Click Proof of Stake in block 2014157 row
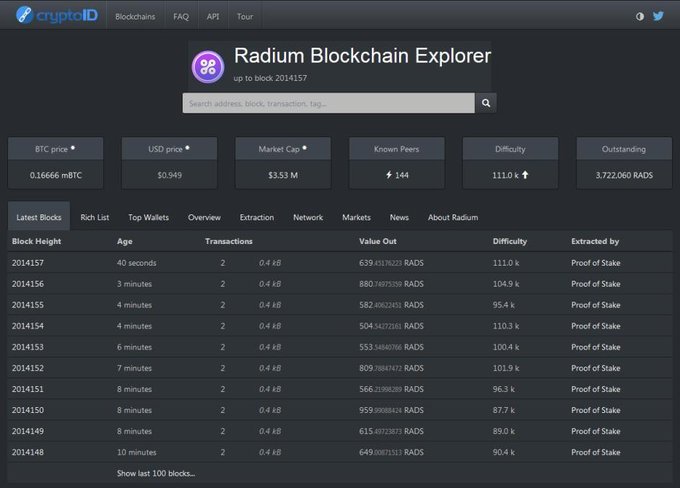This screenshot has height=488, width=680. click(x=595, y=263)
